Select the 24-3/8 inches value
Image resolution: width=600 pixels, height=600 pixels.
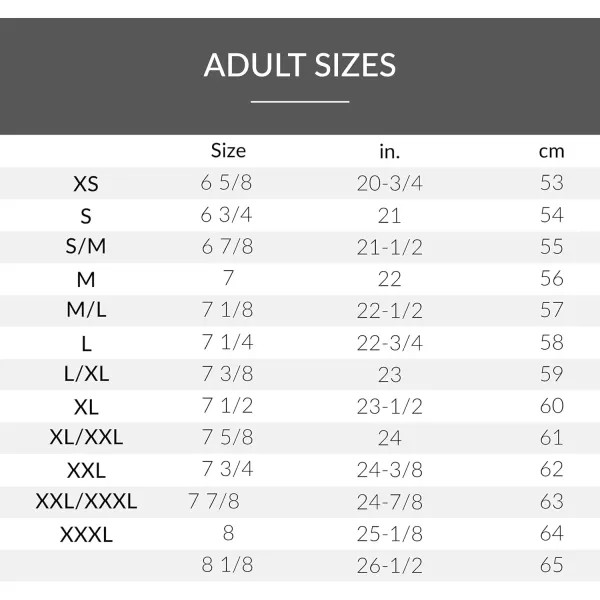click(390, 470)
